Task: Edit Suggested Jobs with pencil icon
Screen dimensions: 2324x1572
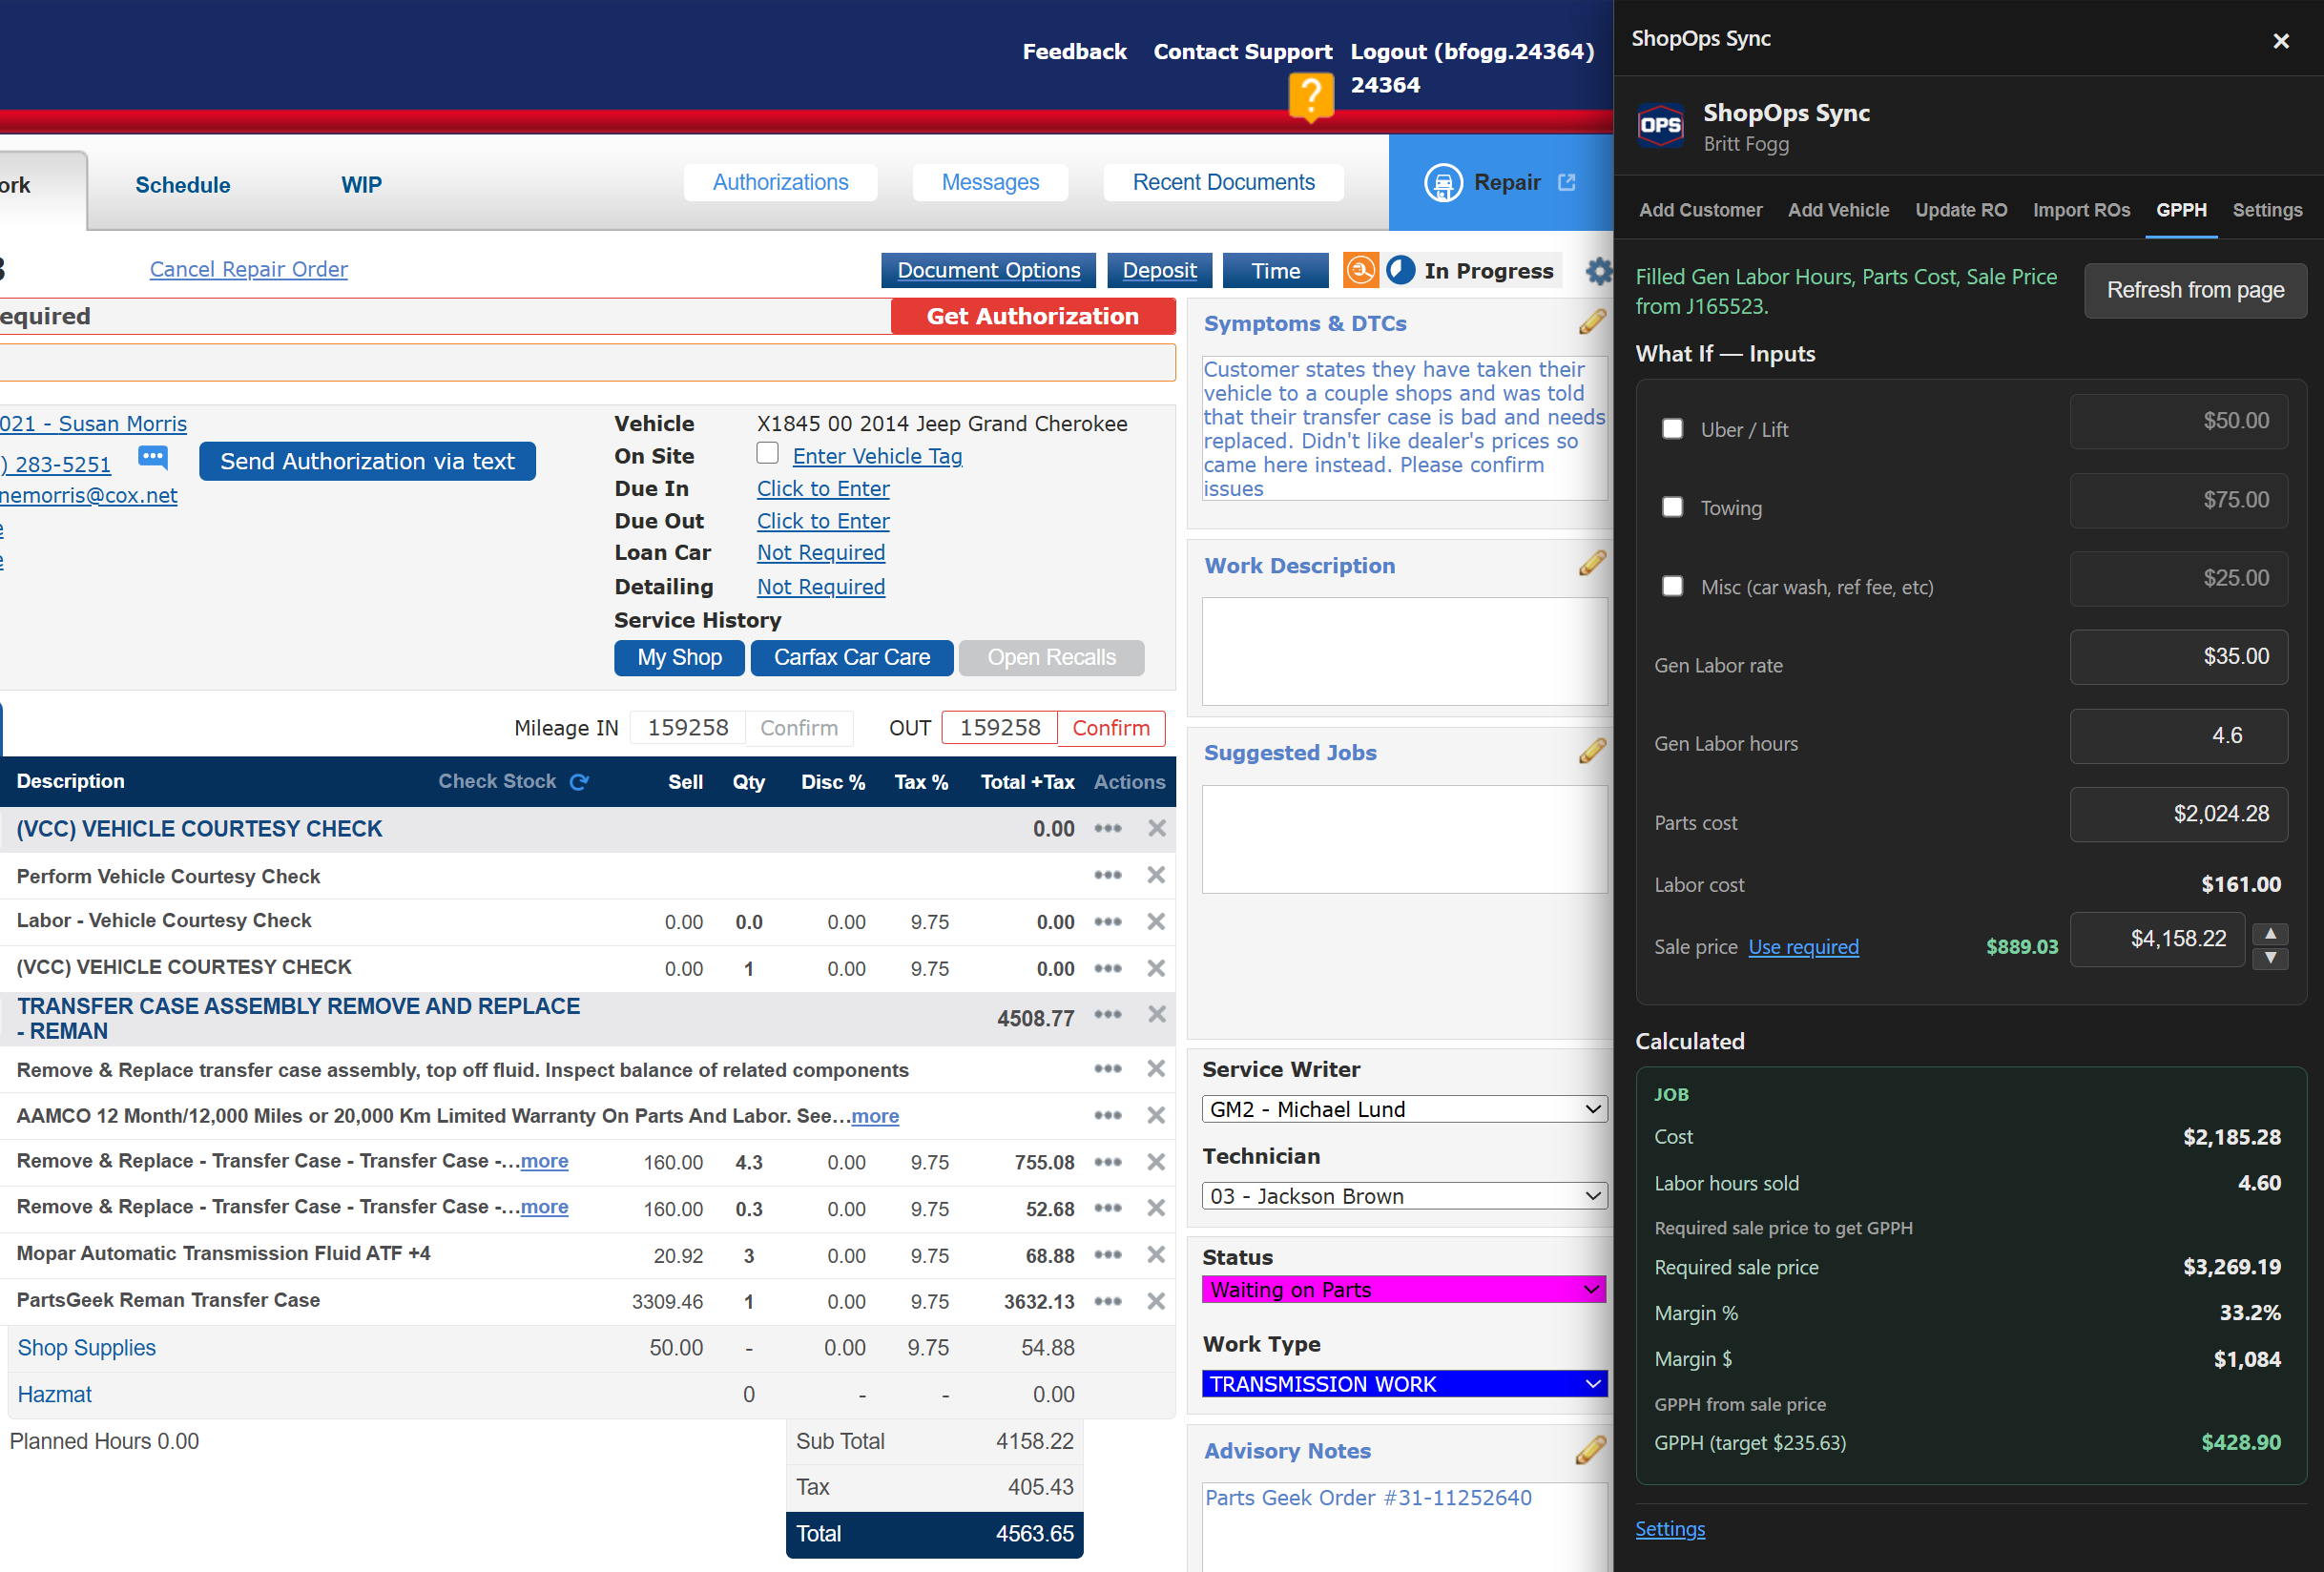Action: coord(1592,751)
